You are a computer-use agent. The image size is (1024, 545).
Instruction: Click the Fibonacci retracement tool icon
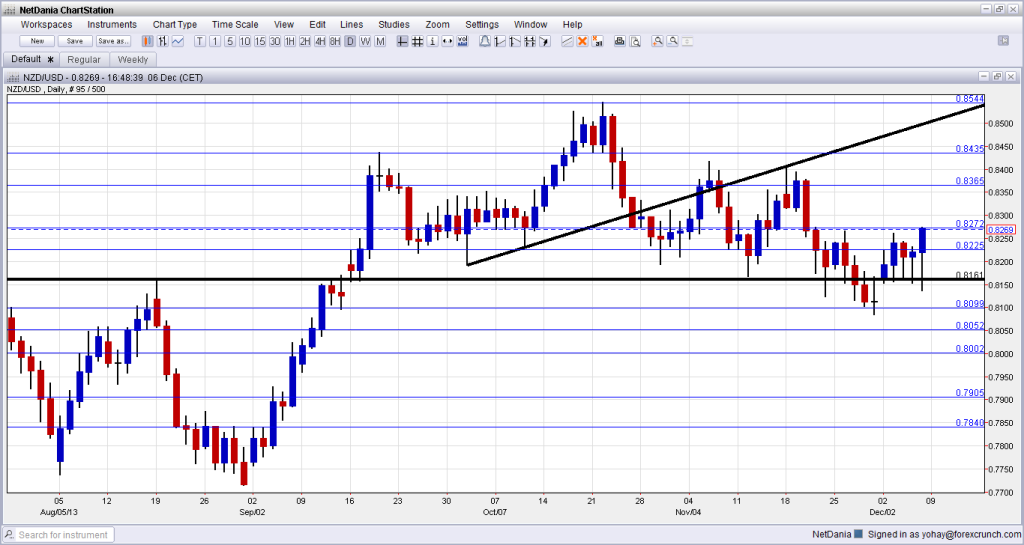[530, 41]
